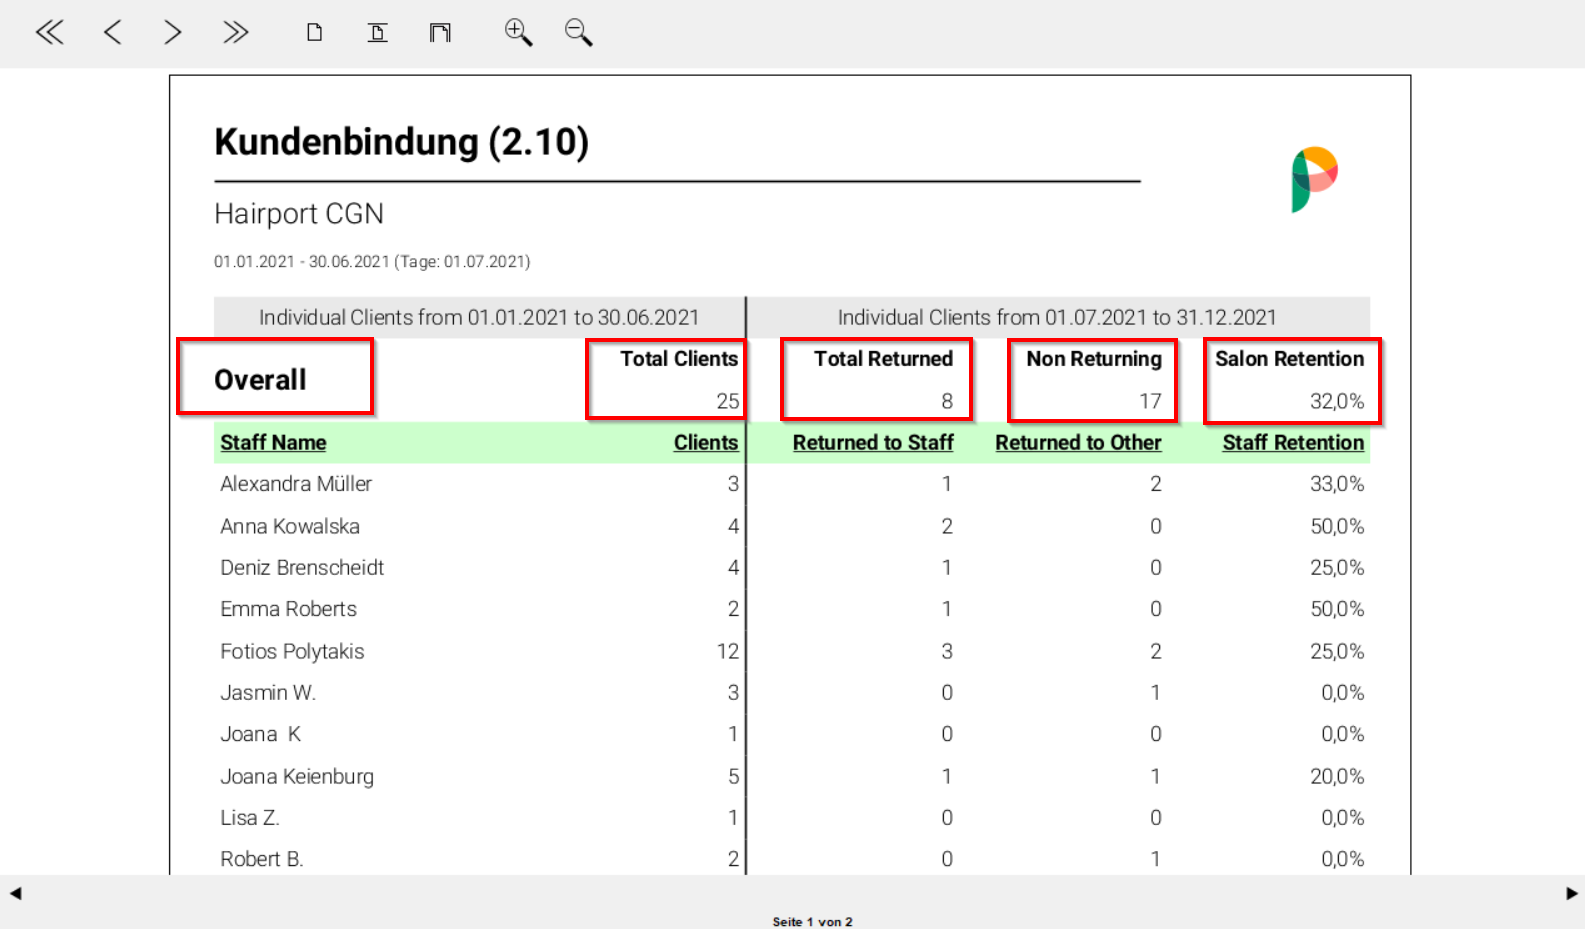
Task: Sort by Staff Retention column header
Action: pyautogui.click(x=1292, y=443)
